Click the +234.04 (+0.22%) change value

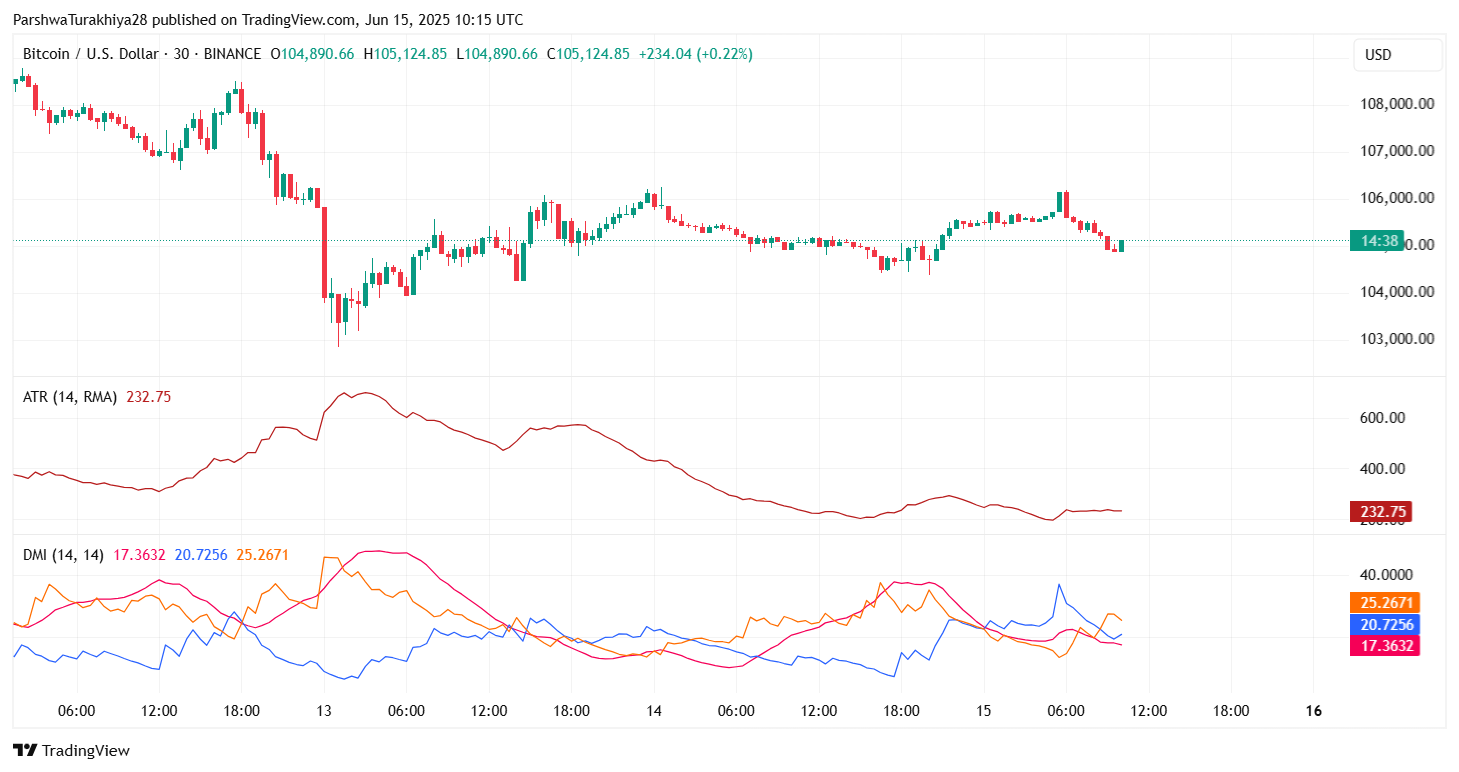click(x=696, y=54)
